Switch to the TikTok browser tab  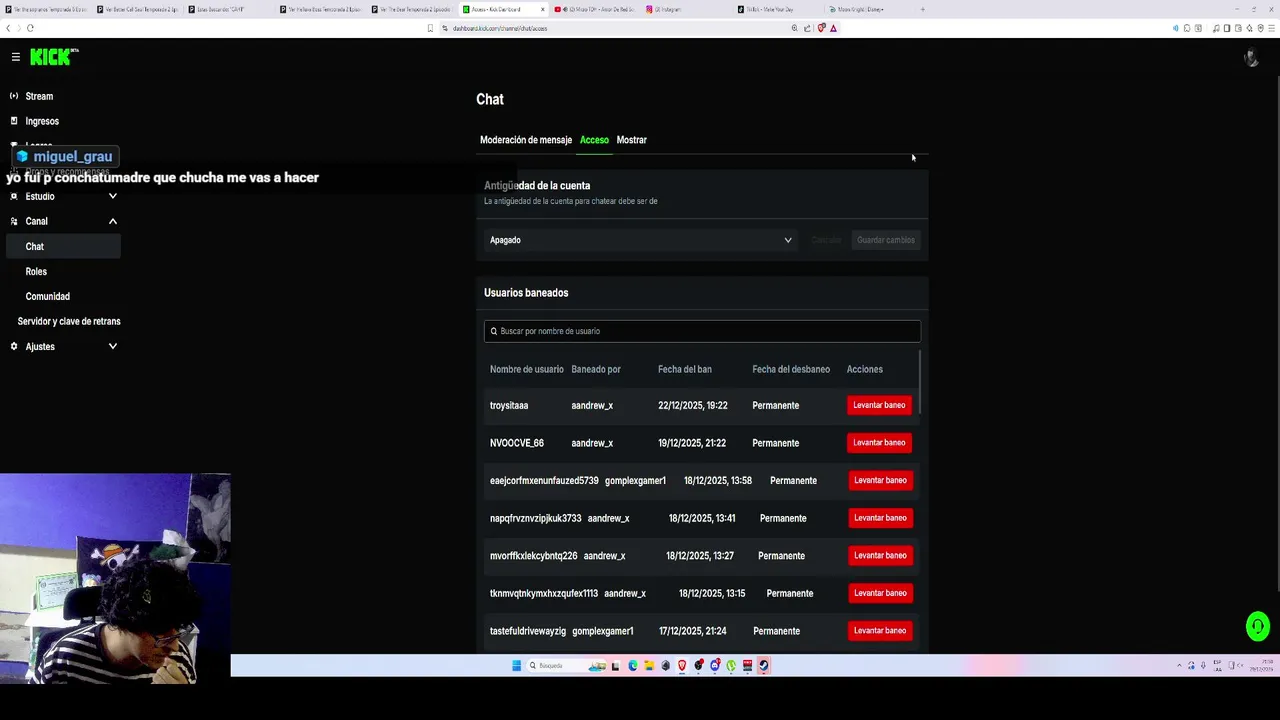coord(777,9)
